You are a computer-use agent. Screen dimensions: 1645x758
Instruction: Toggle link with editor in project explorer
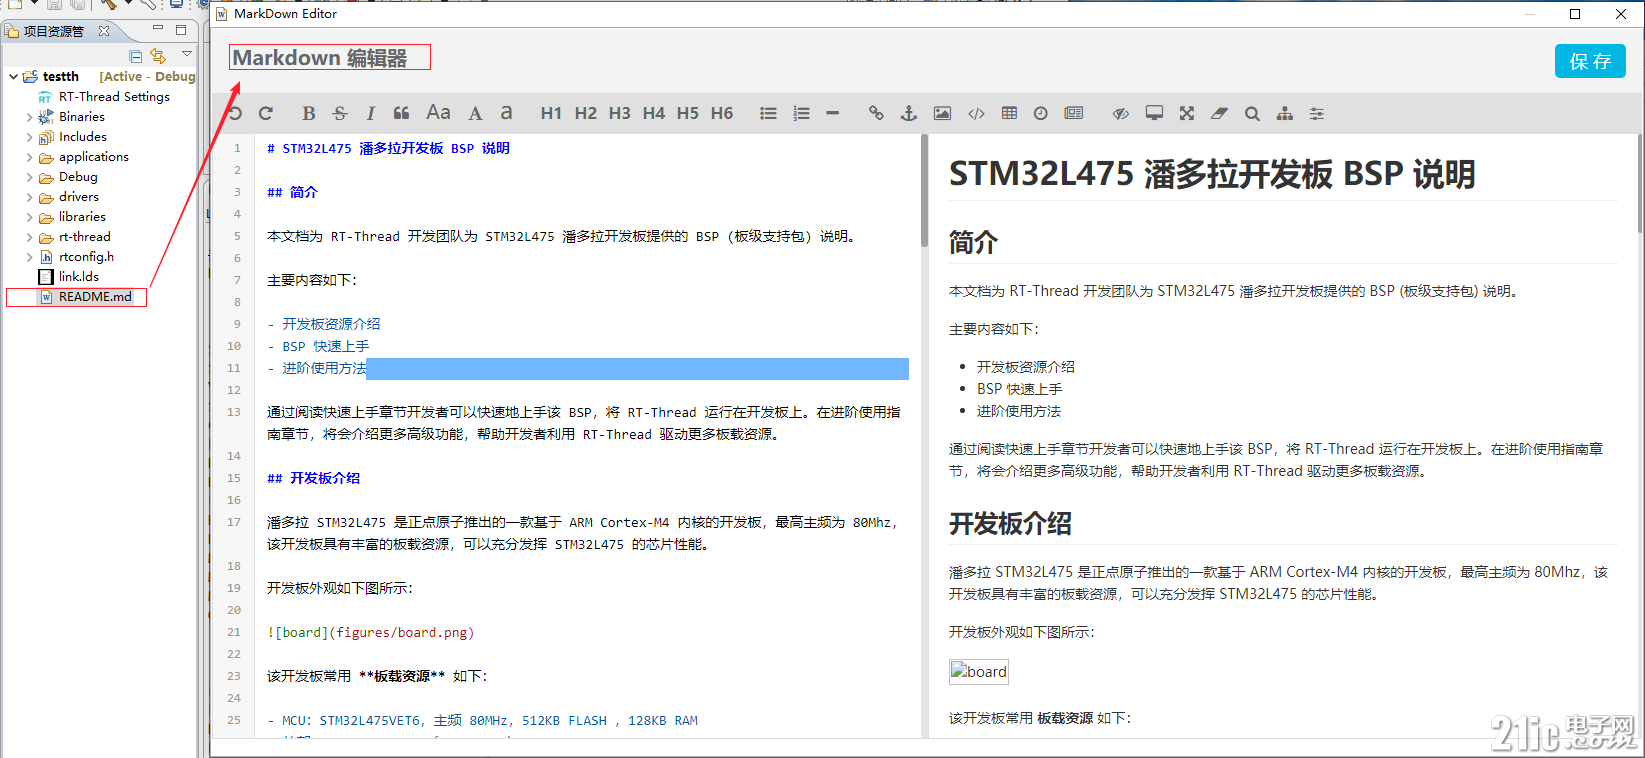pos(158,56)
